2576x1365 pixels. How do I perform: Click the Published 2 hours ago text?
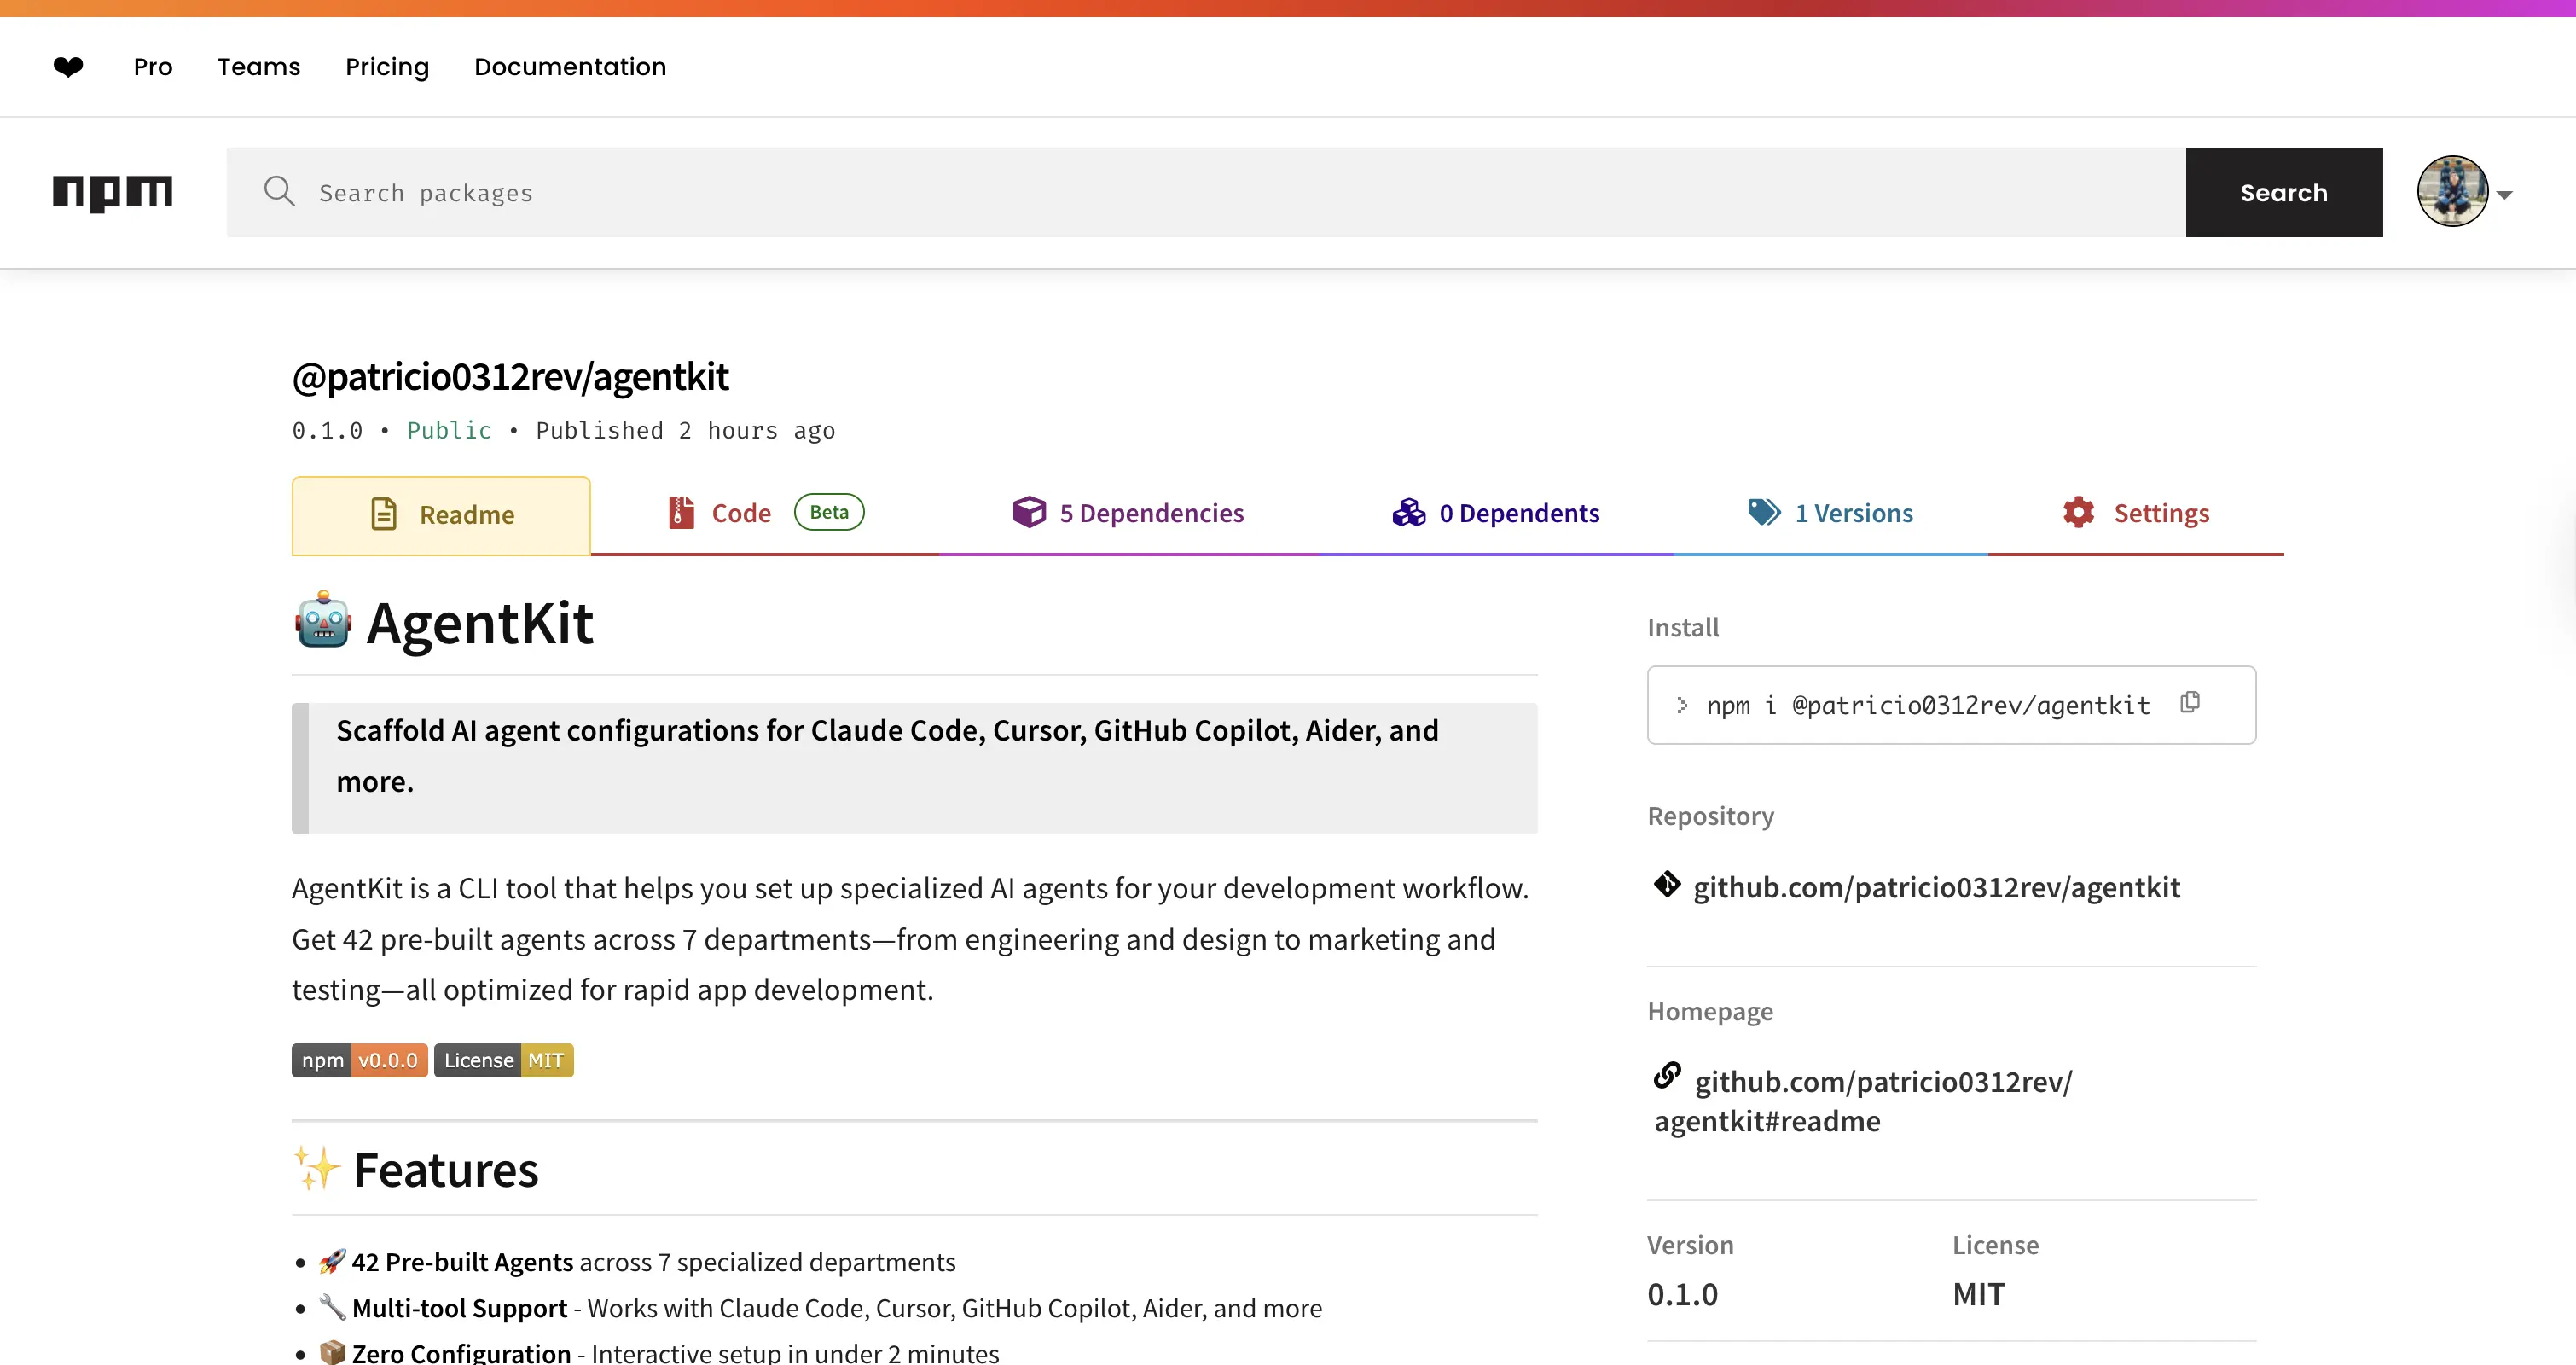pos(685,431)
